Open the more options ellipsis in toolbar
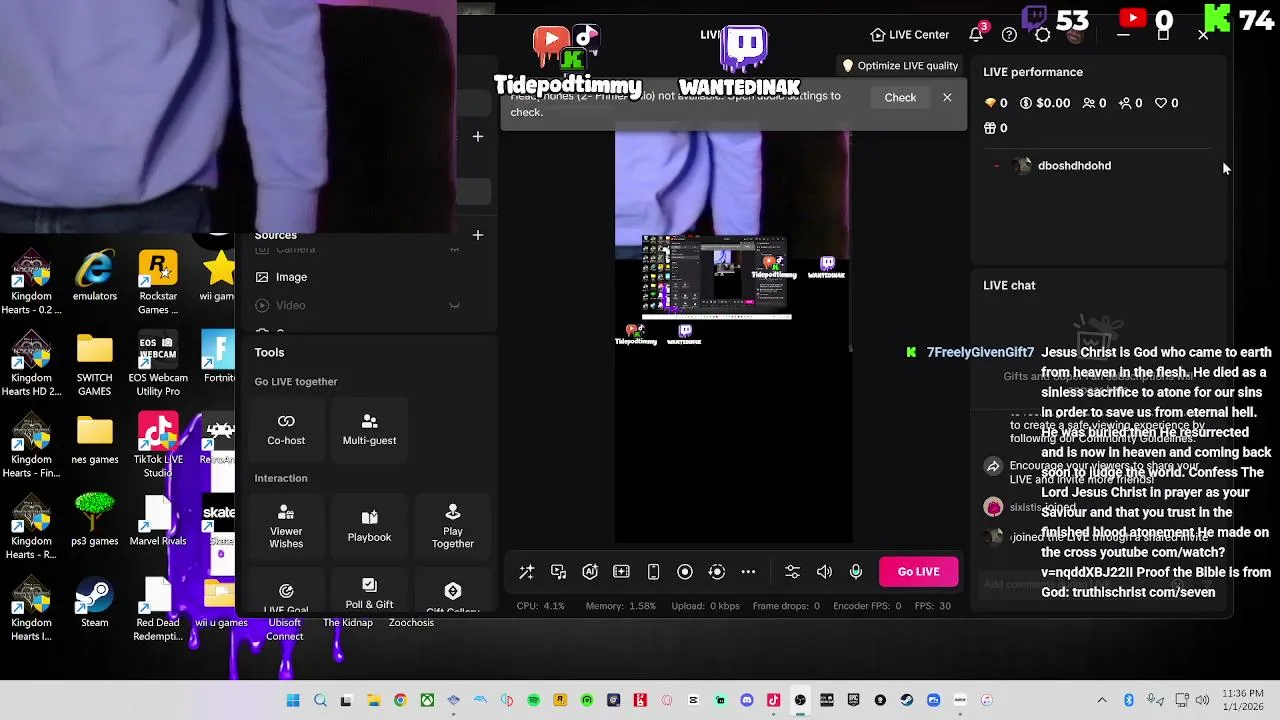The width and height of the screenshot is (1280, 720). [748, 572]
